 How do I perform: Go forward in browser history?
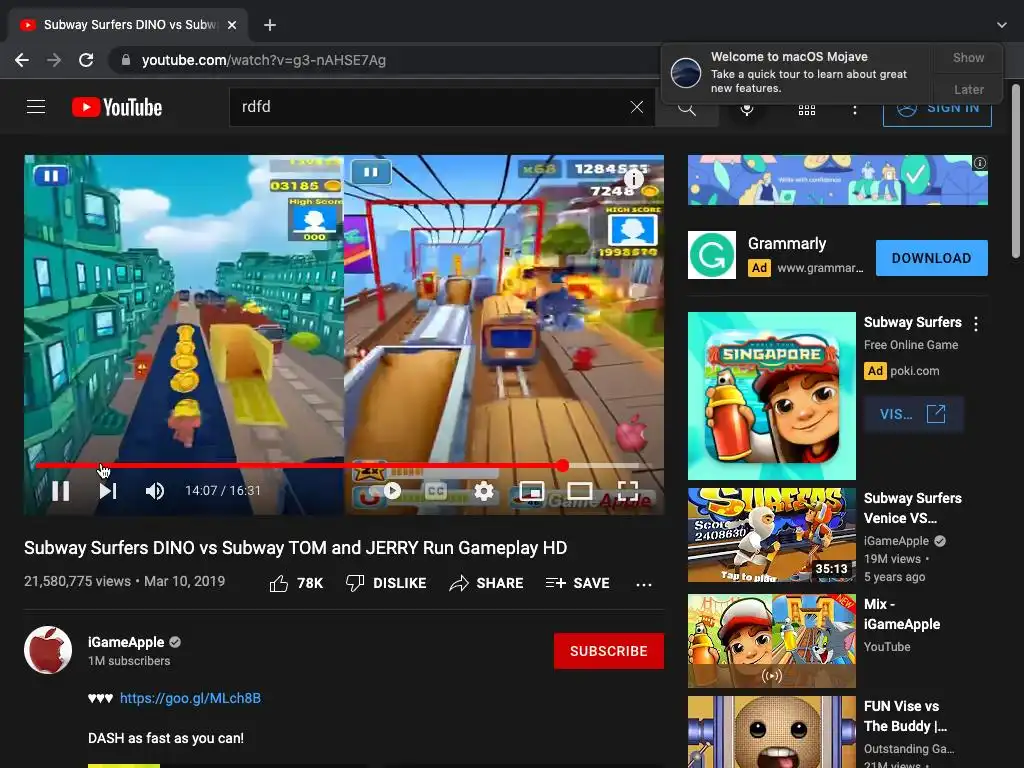click(54, 60)
